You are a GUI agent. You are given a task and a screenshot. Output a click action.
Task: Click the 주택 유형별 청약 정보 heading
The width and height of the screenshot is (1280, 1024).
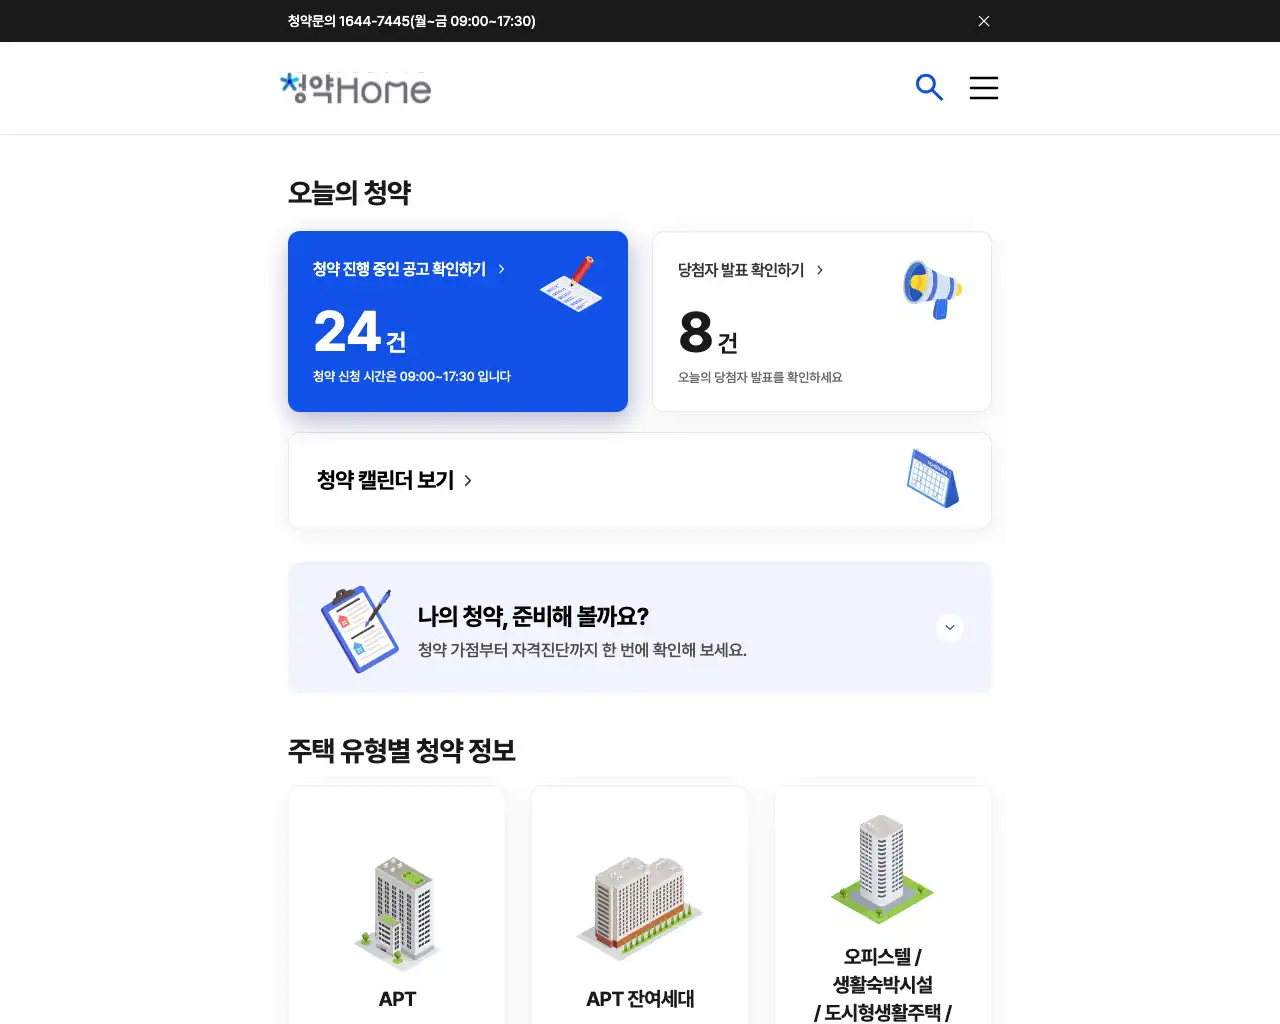click(x=402, y=751)
